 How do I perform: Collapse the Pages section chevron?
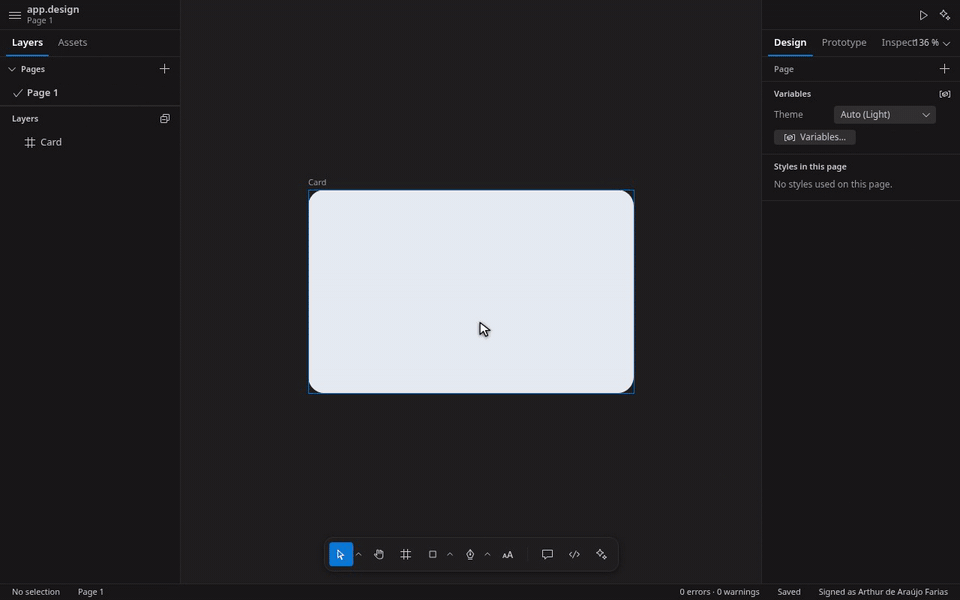pos(12,69)
